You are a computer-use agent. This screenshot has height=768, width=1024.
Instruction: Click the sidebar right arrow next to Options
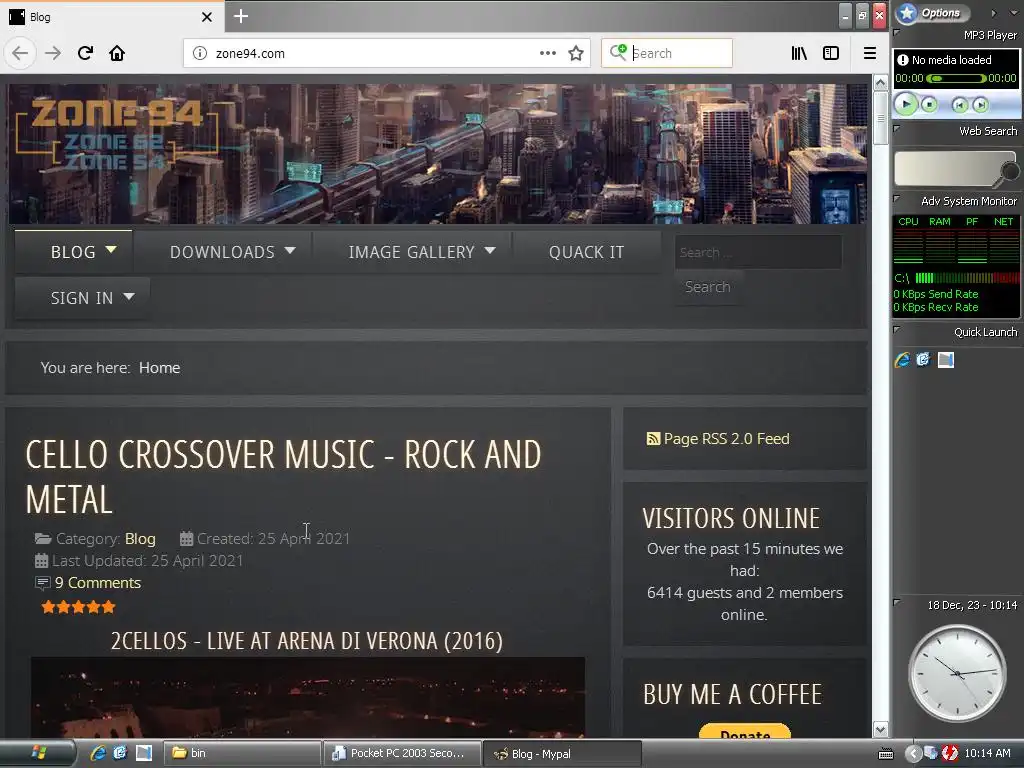[x=994, y=12]
